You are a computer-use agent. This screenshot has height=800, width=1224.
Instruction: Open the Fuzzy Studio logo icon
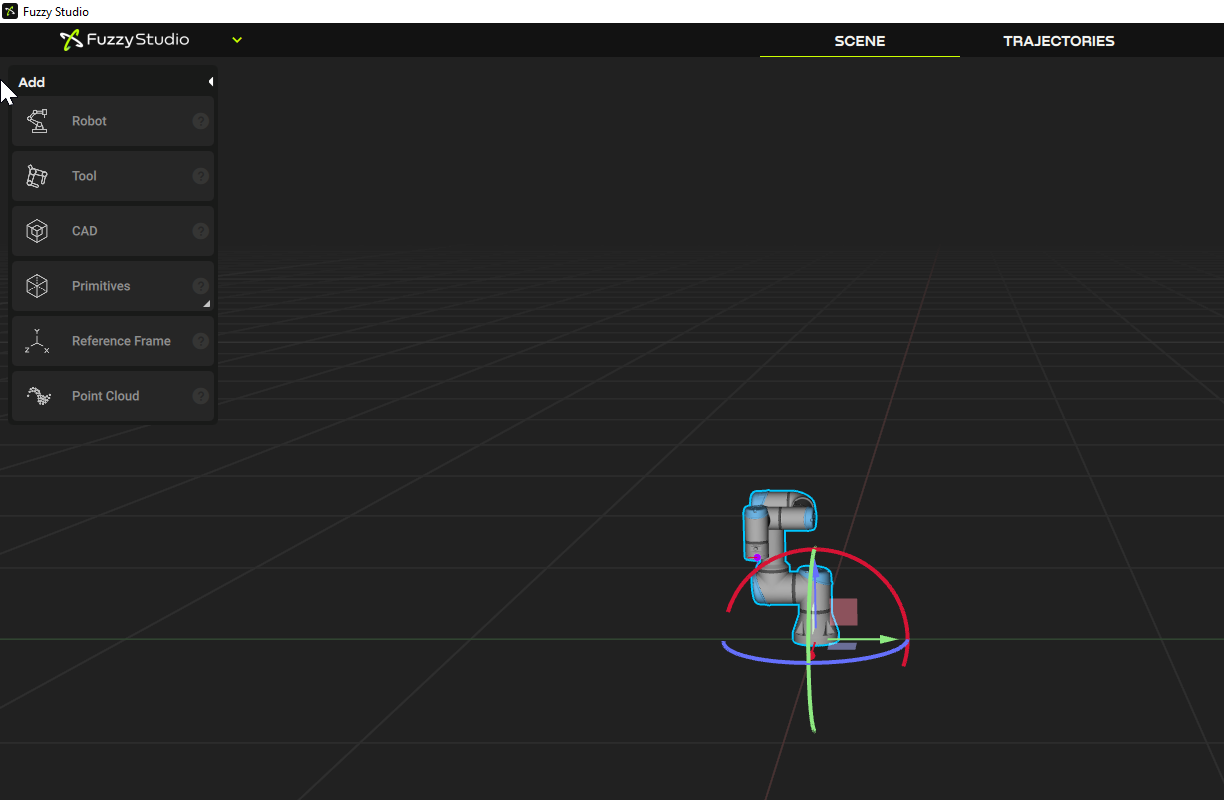[68, 40]
